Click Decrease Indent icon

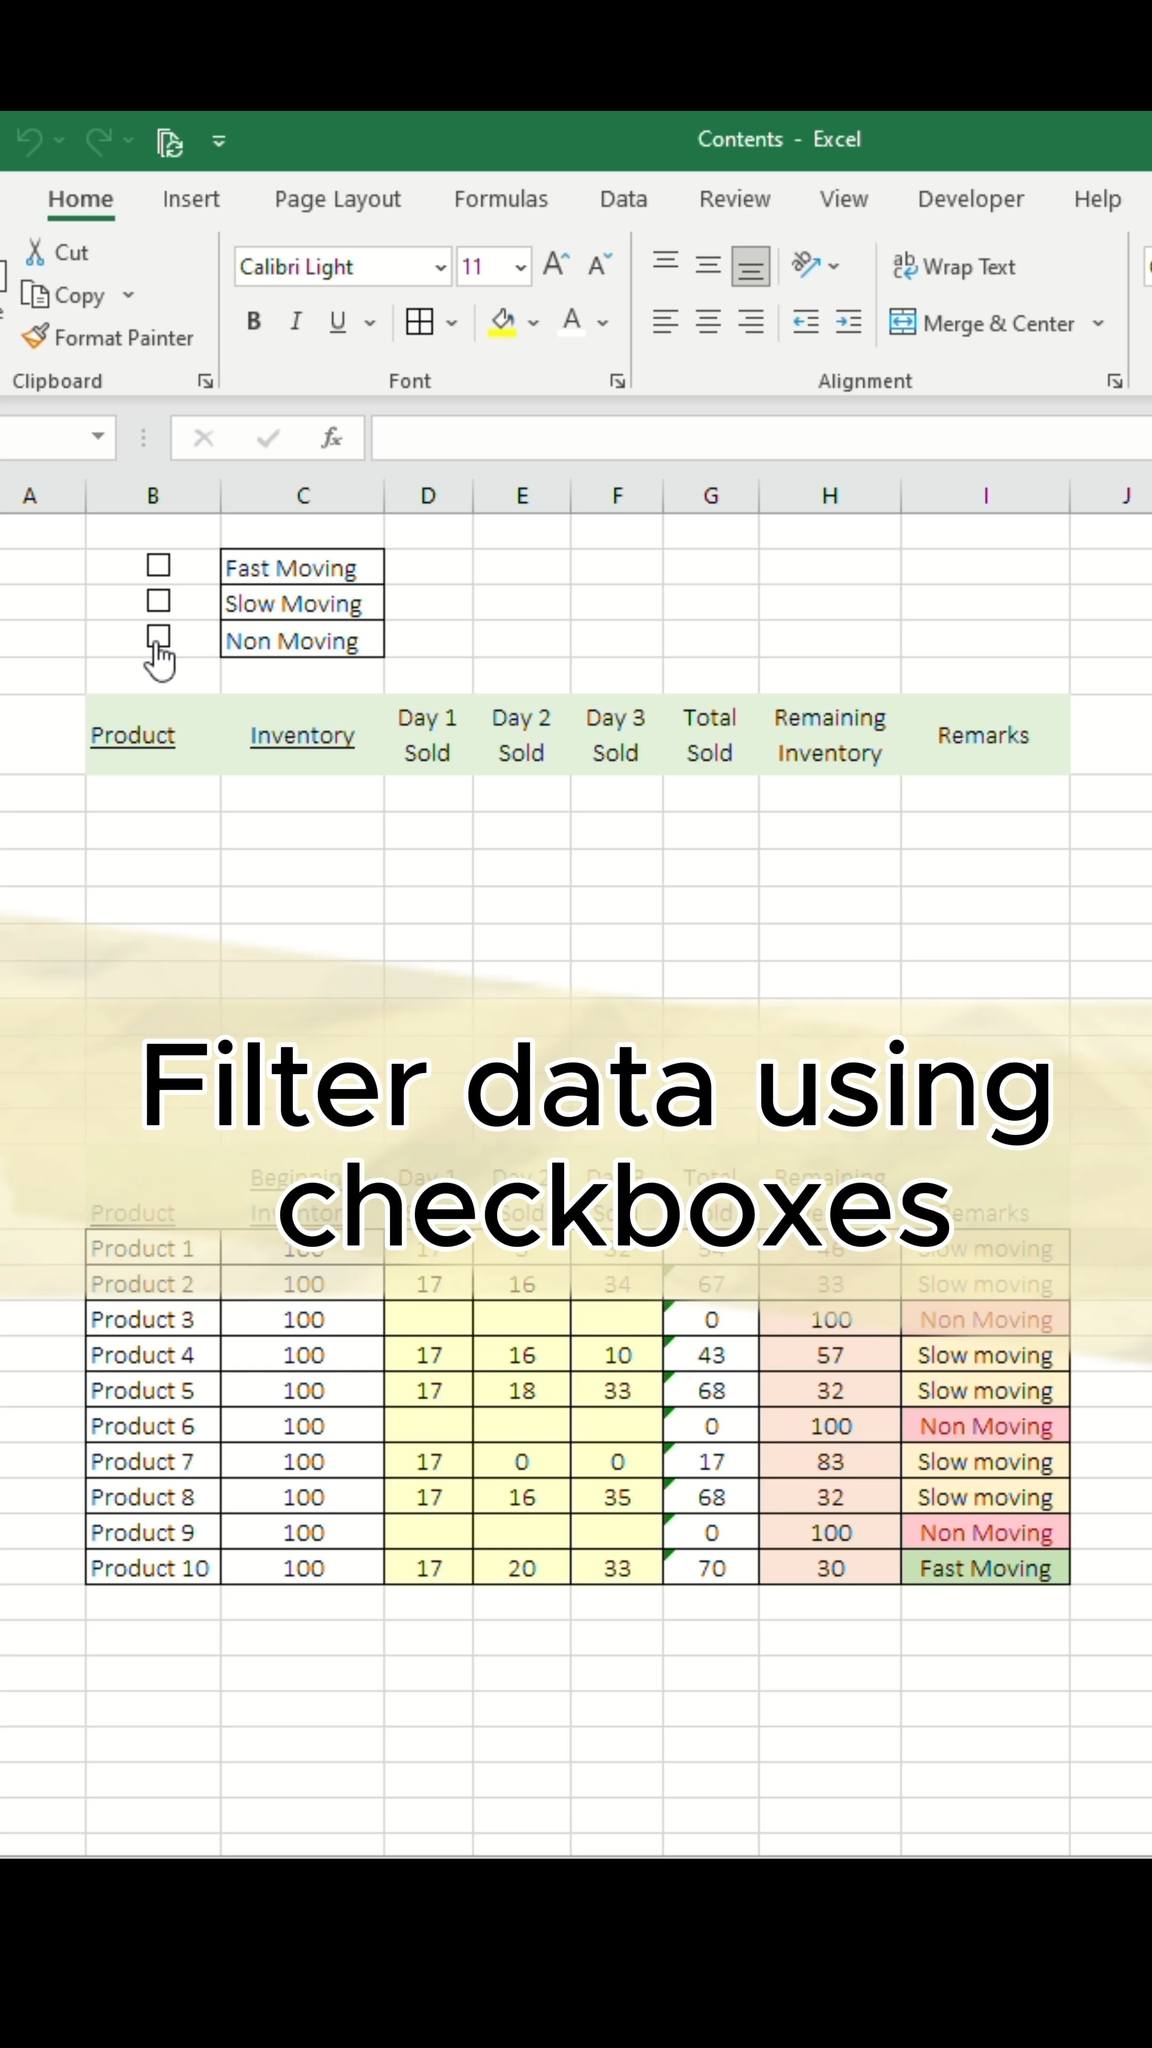806,322
